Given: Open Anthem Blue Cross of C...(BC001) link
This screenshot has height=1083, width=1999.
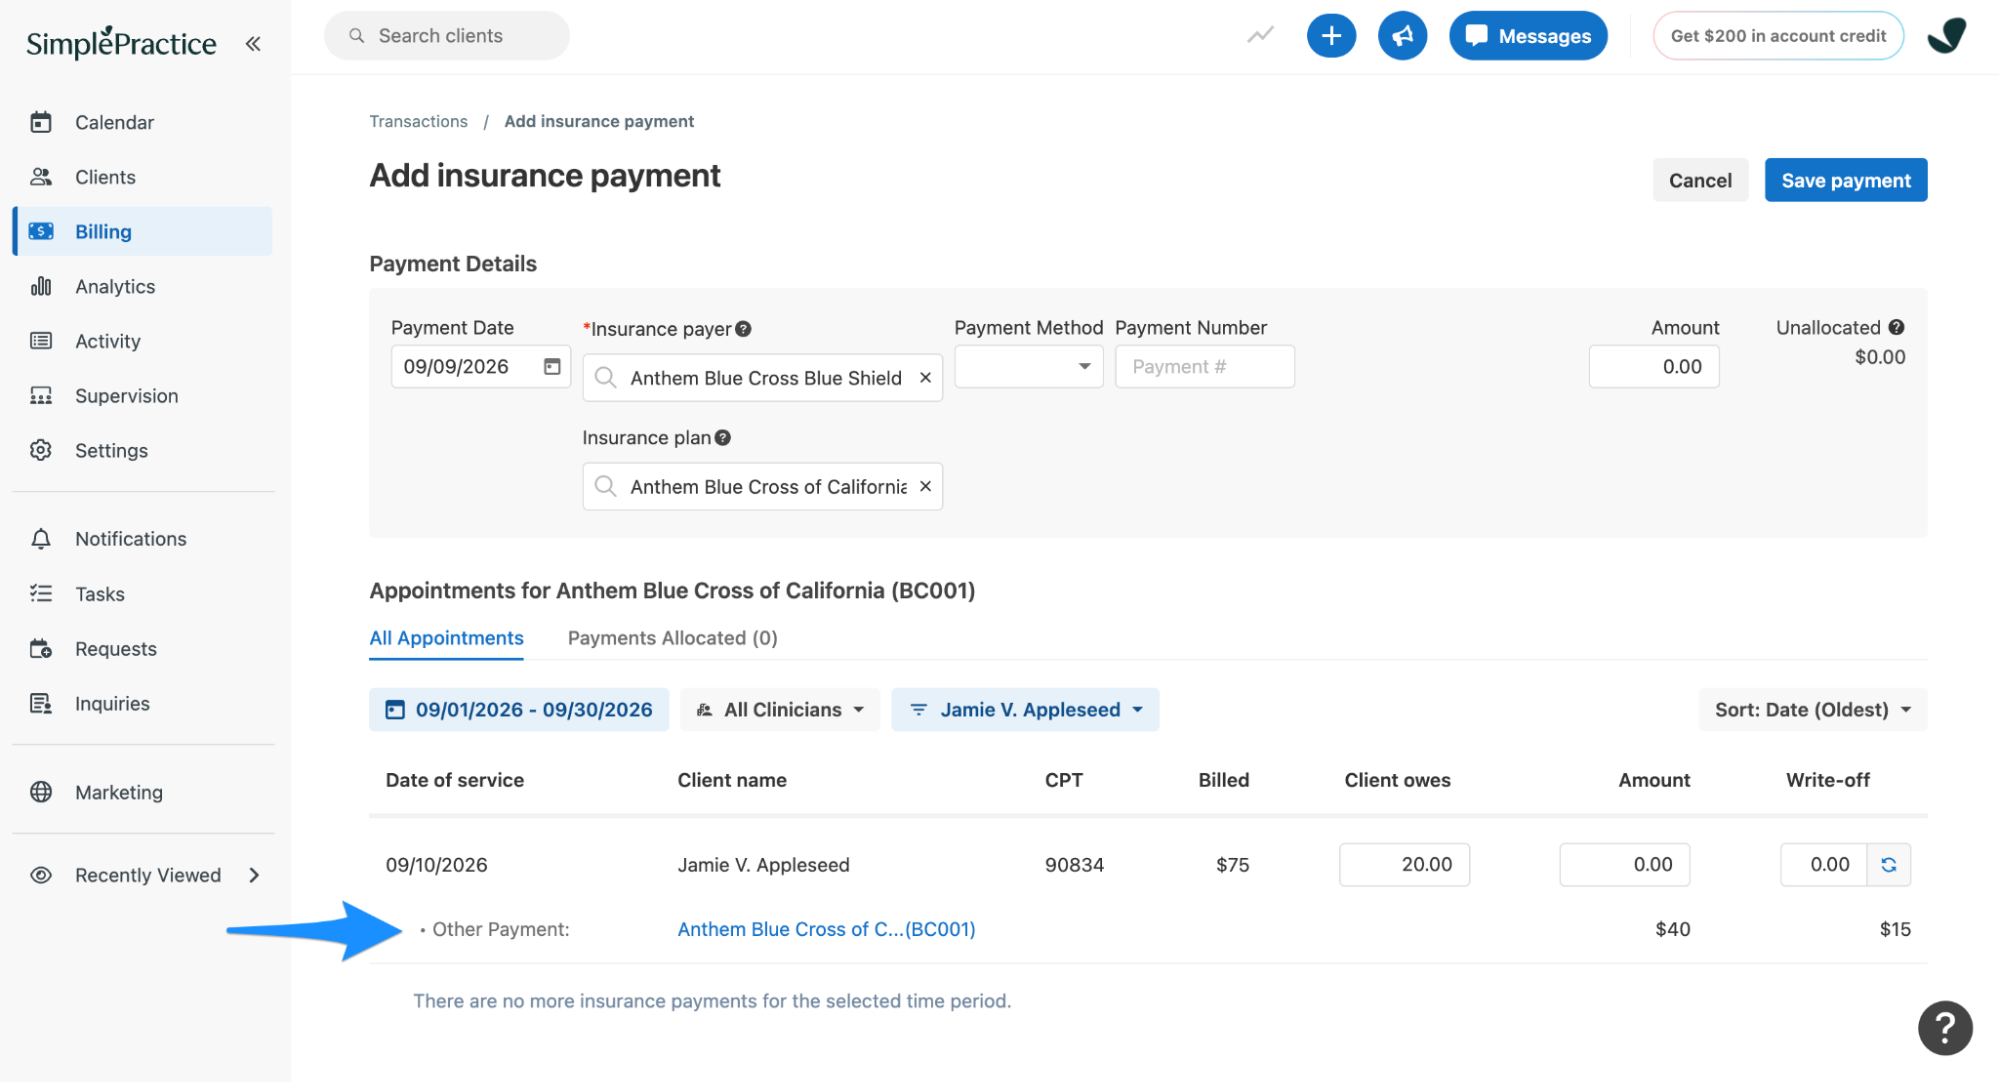Looking at the screenshot, I should [826, 929].
